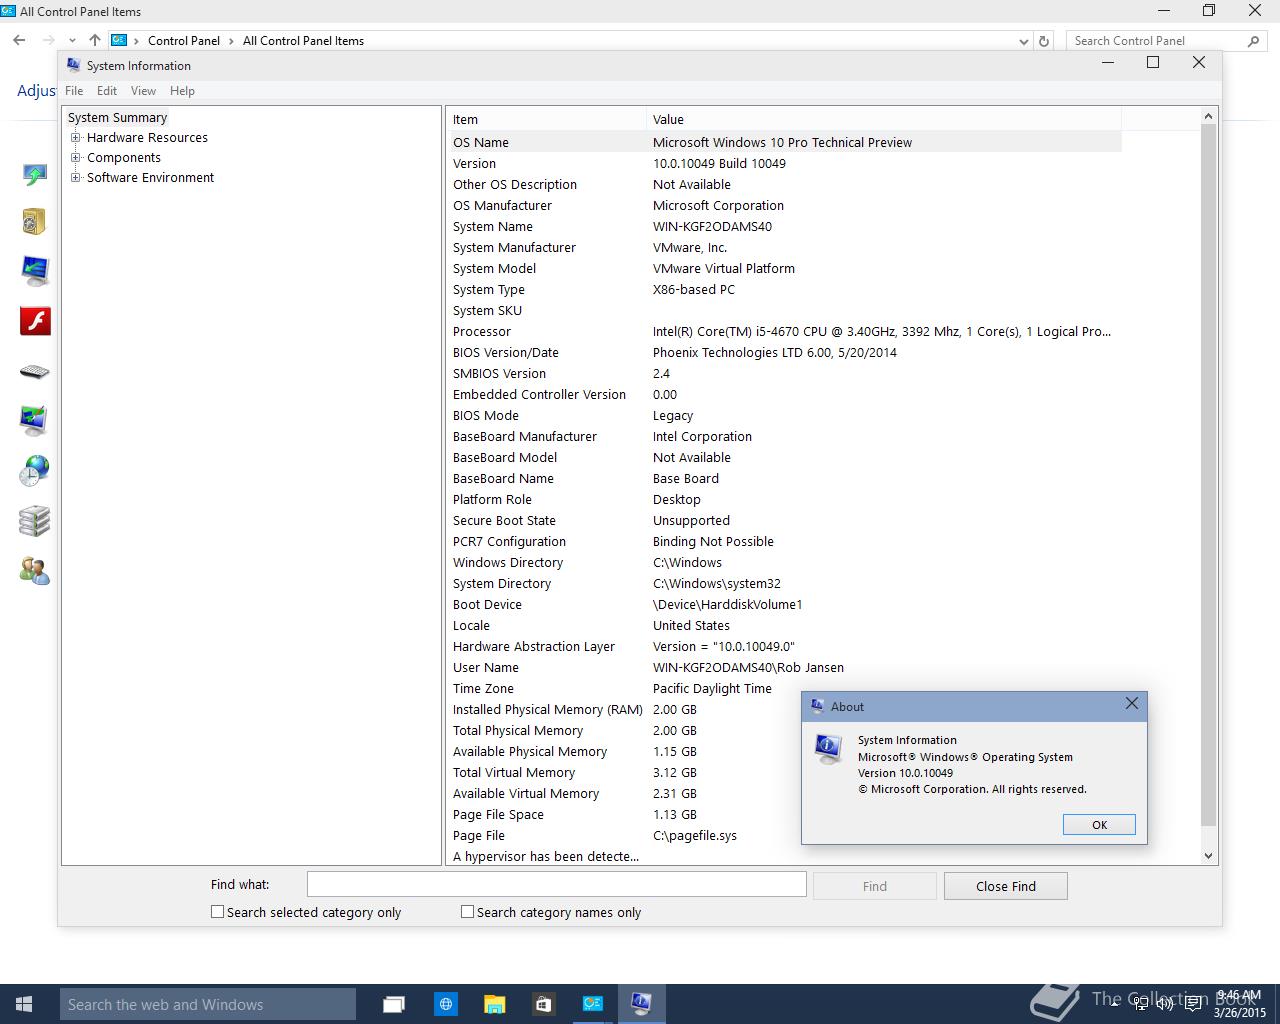The width and height of the screenshot is (1280, 1024).
Task: Open the volume tray icon
Action: [x=1164, y=1005]
